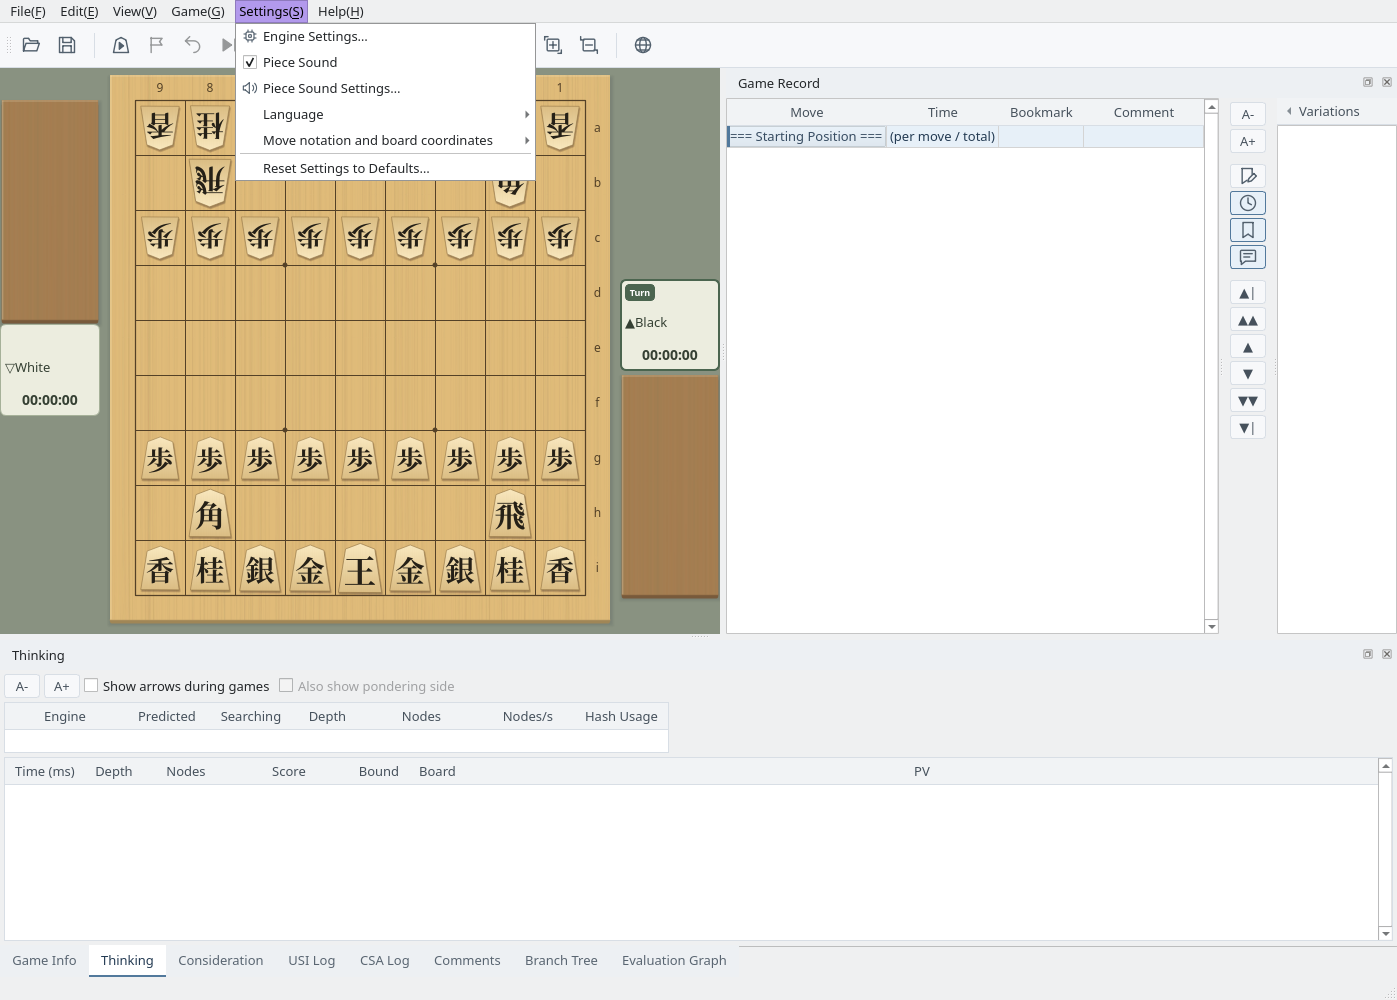Toggle the clock time column icon
Viewport: 1397px width, 1000px height.
[x=1248, y=203]
